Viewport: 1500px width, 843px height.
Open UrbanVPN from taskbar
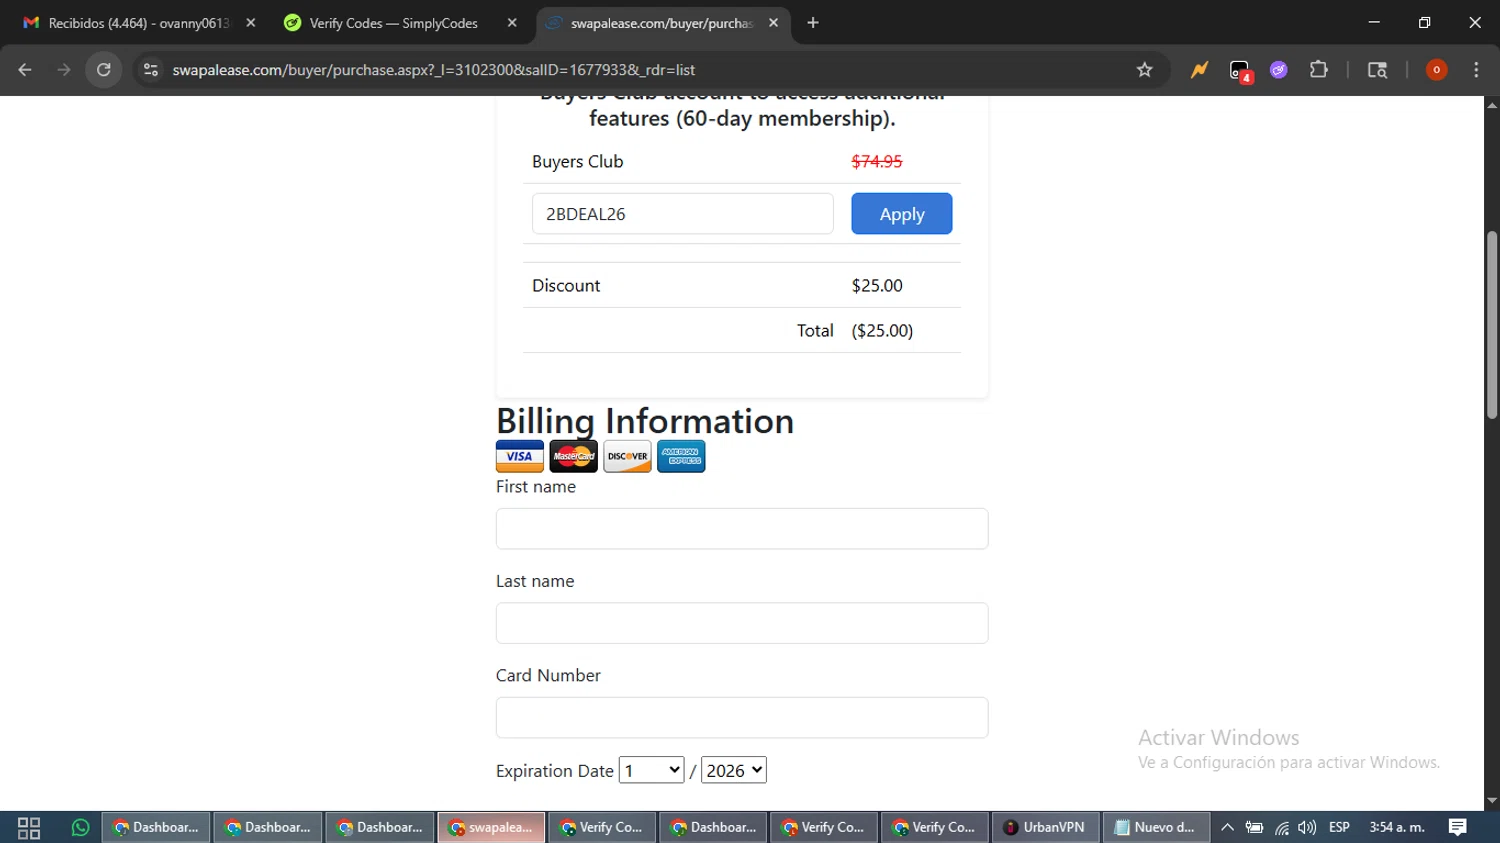1045,828
